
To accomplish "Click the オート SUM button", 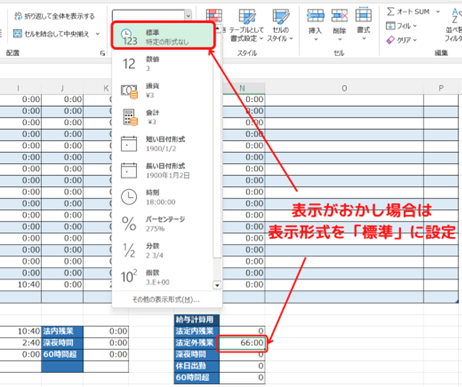I will pyautogui.click(x=408, y=12).
